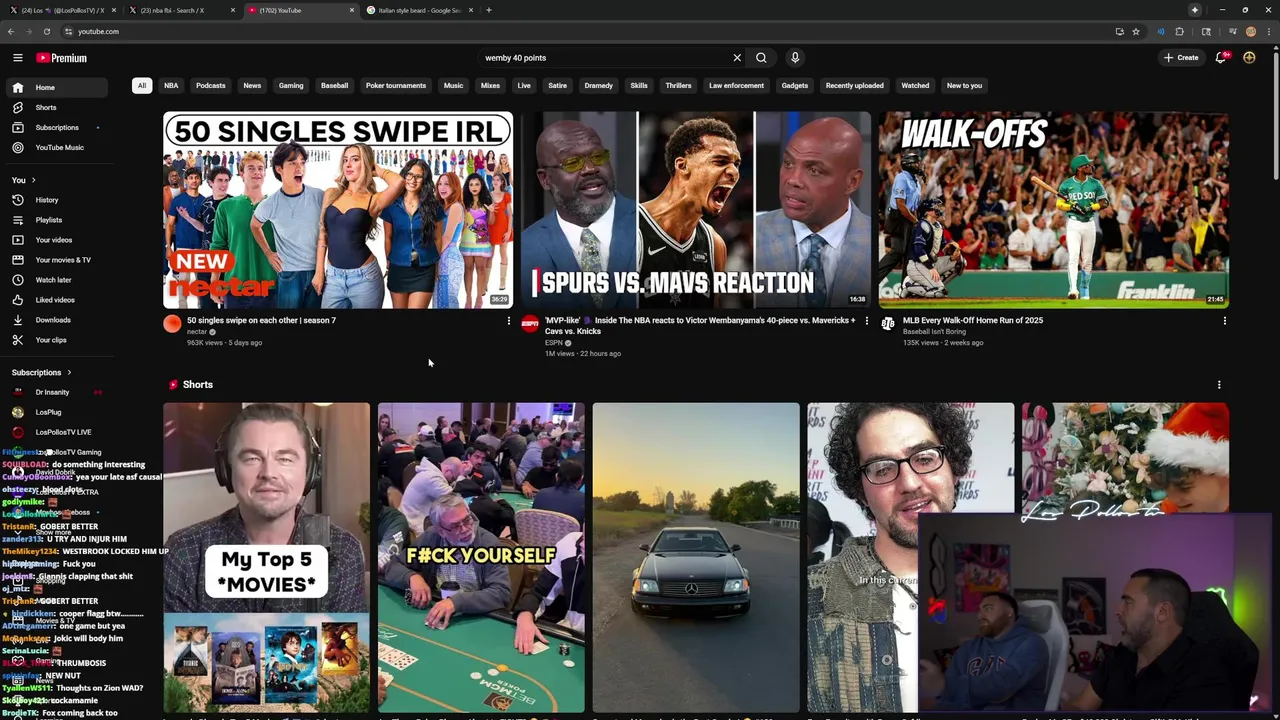Select the Watched chip
This screenshot has width=1280, height=720.
[x=915, y=86]
